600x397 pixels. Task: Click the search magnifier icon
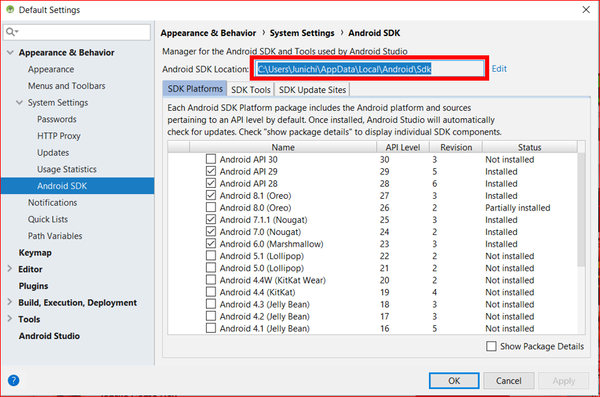tap(11, 32)
